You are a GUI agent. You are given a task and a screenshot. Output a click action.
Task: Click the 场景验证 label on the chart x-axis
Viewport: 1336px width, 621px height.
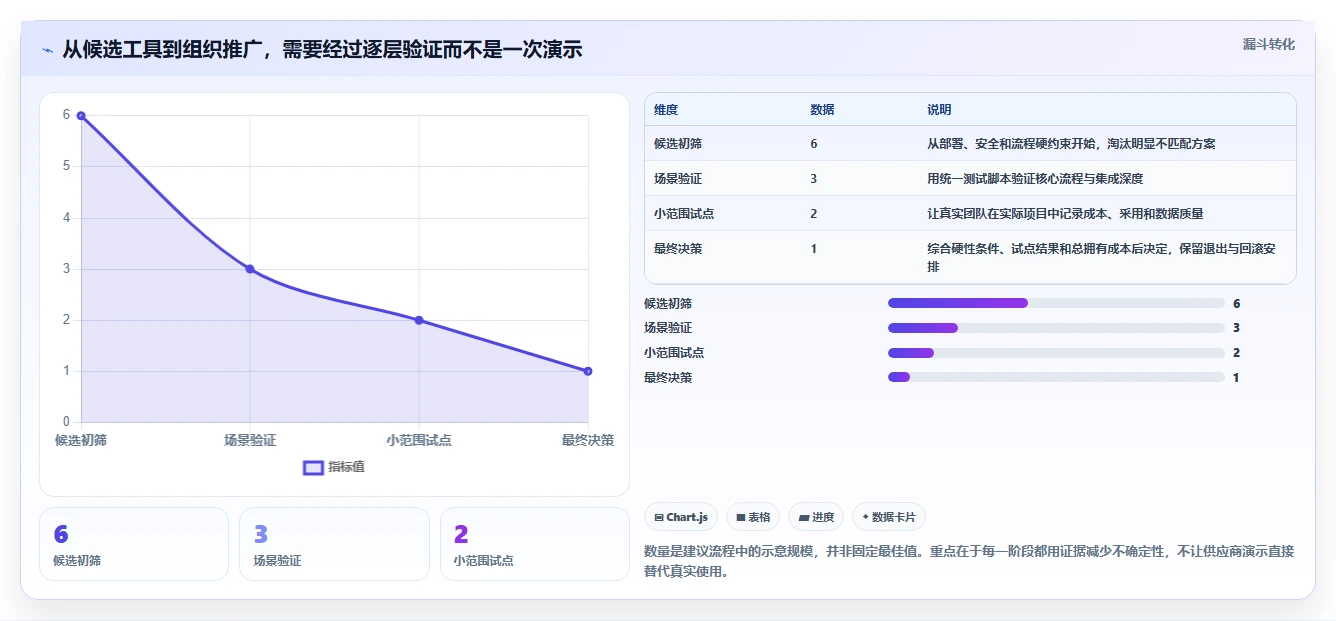coord(250,440)
